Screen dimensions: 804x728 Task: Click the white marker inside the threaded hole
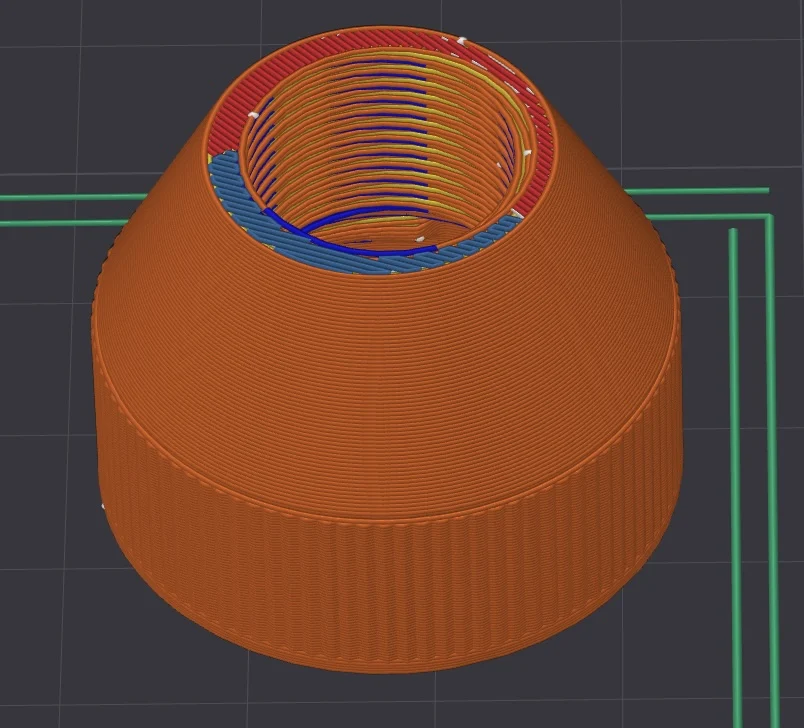point(420,238)
